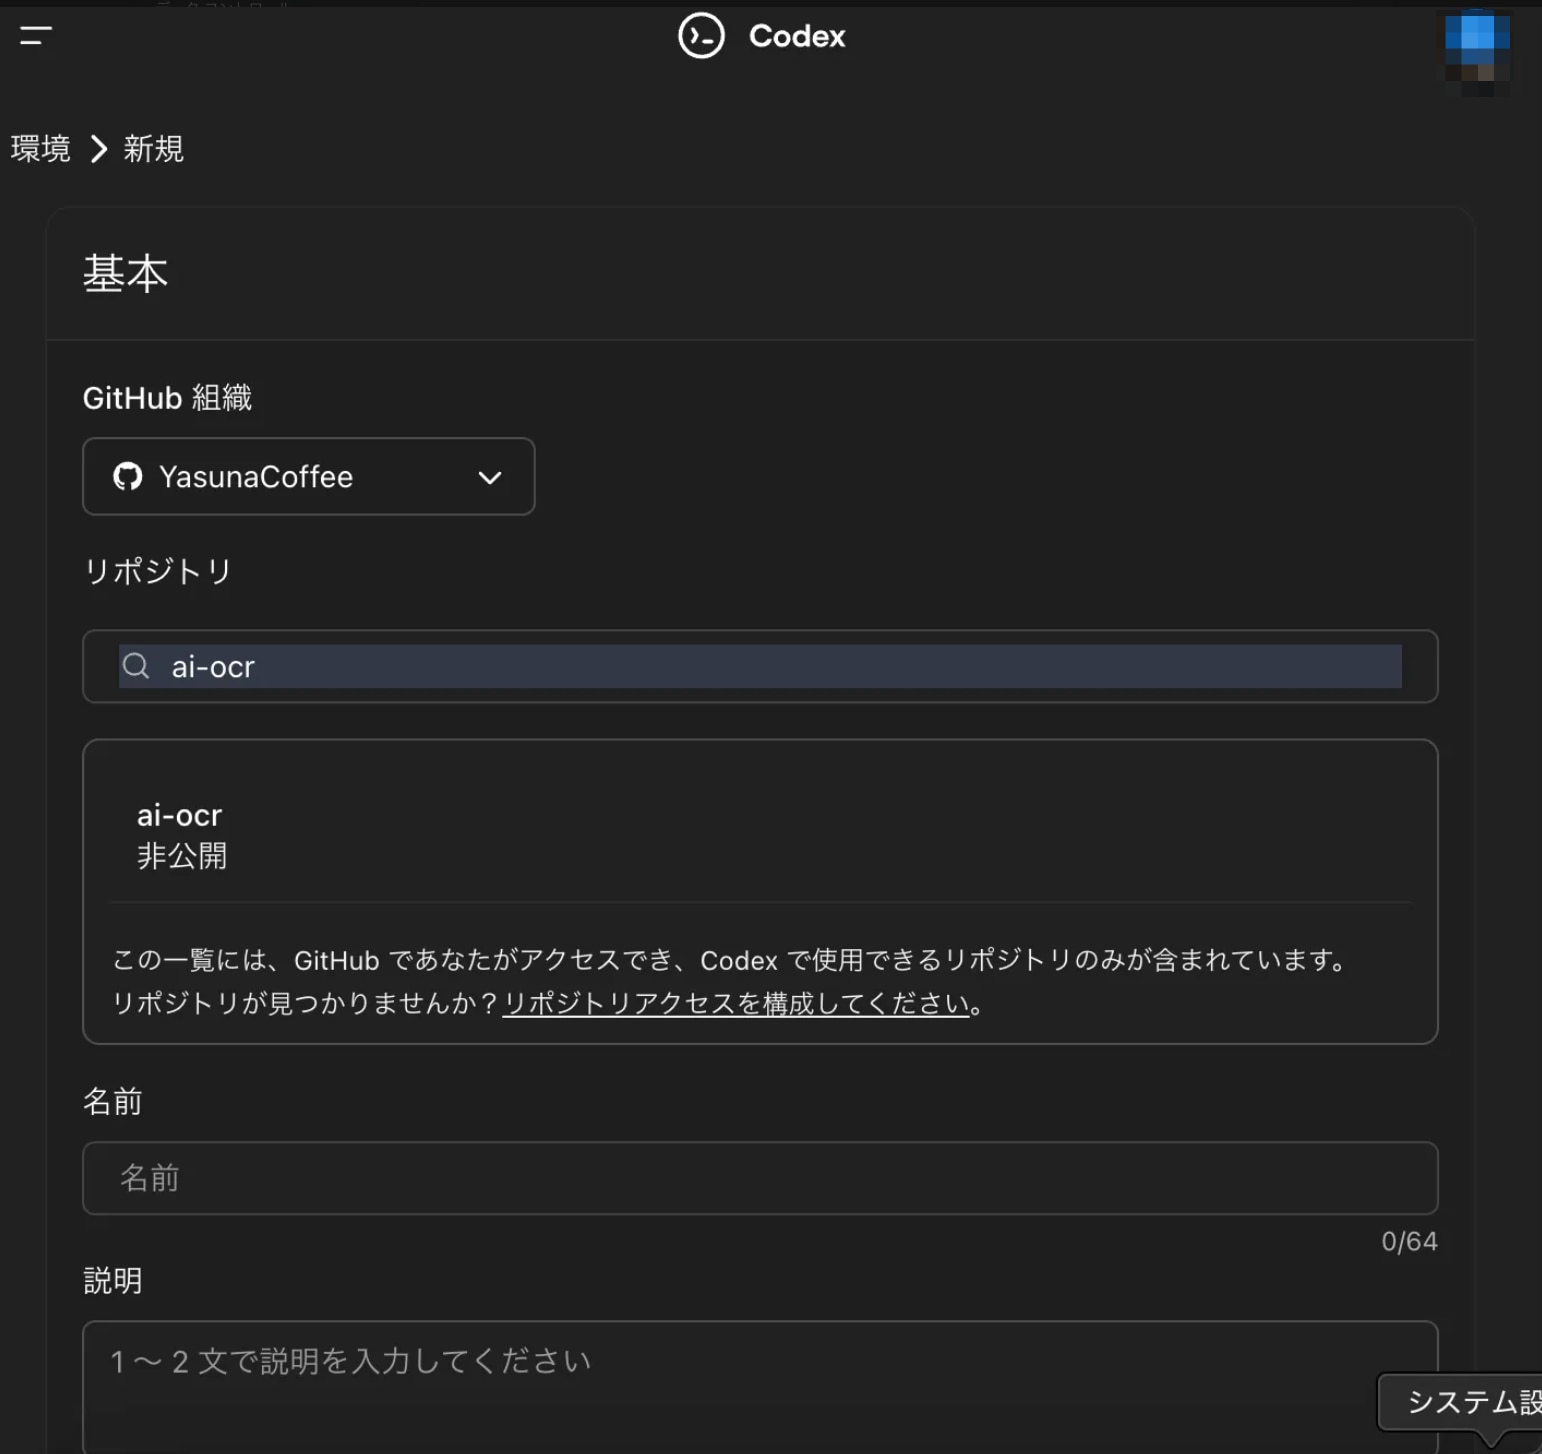This screenshot has height=1454, width=1542.
Task: Click the 基本 section heading
Action: tap(125, 274)
